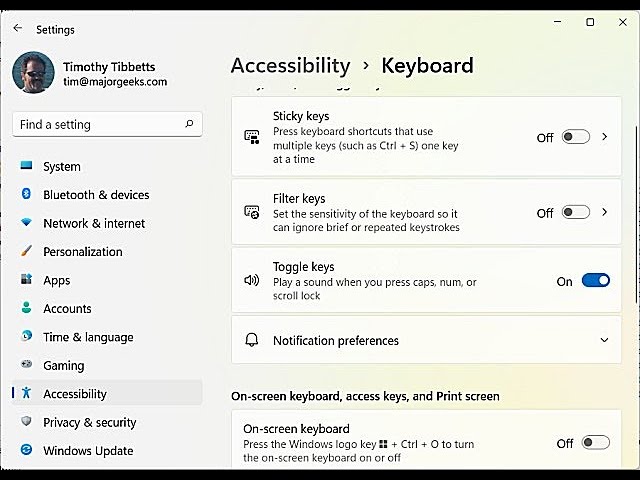
Task: Click the System monitor icon in sidebar
Action: (x=26, y=166)
